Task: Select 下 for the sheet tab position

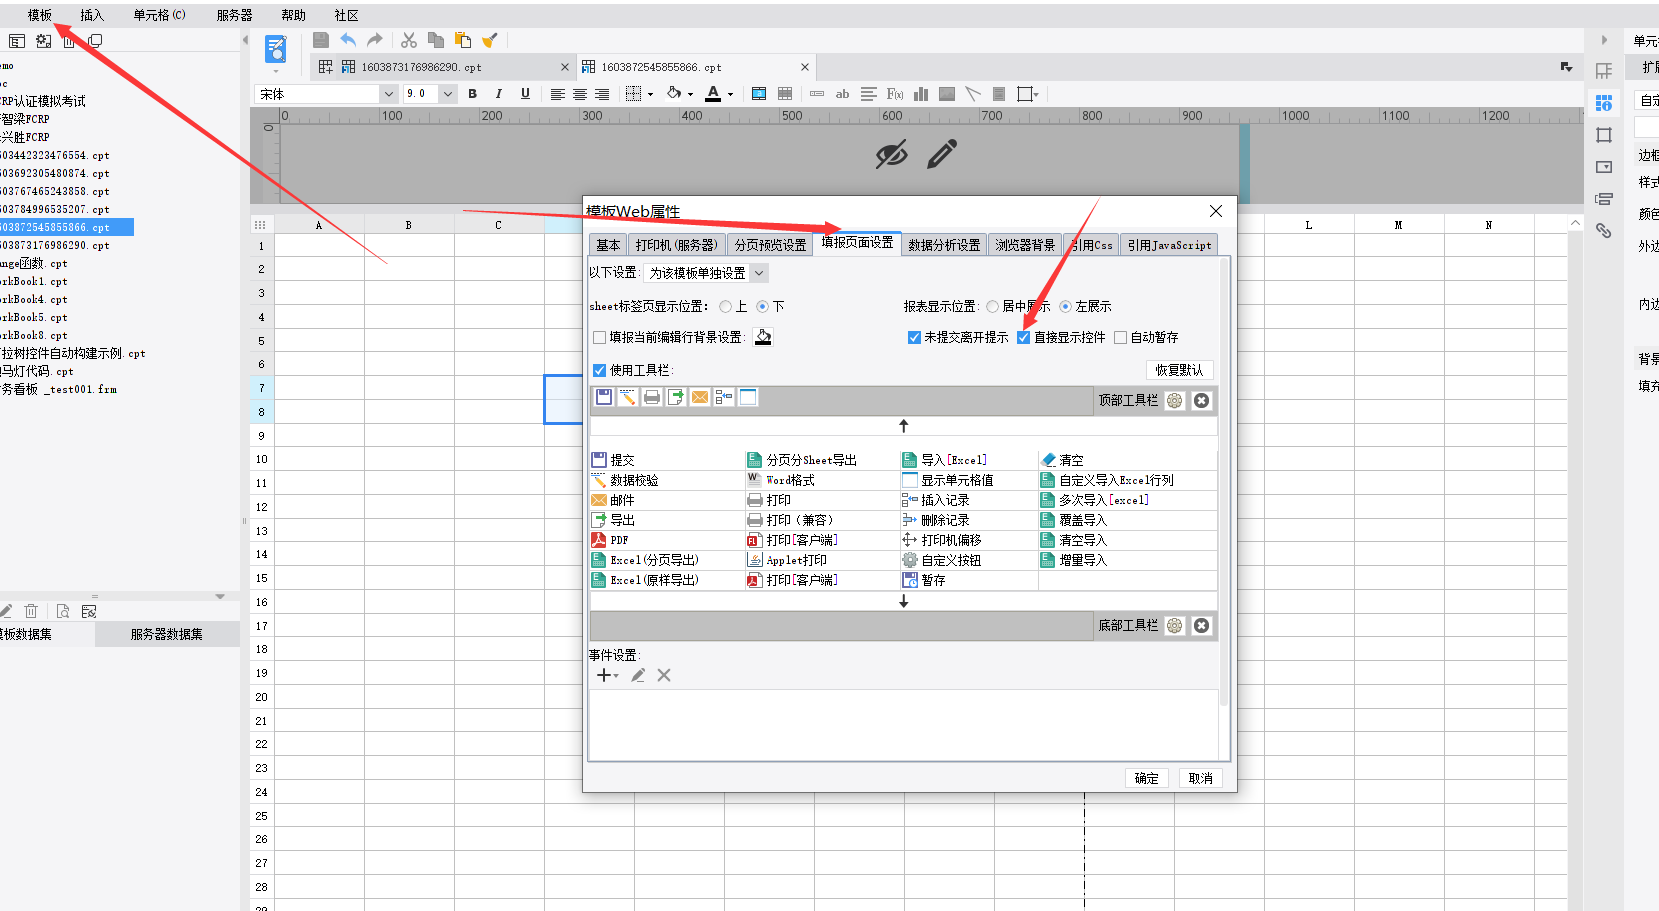Action: [763, 307]
